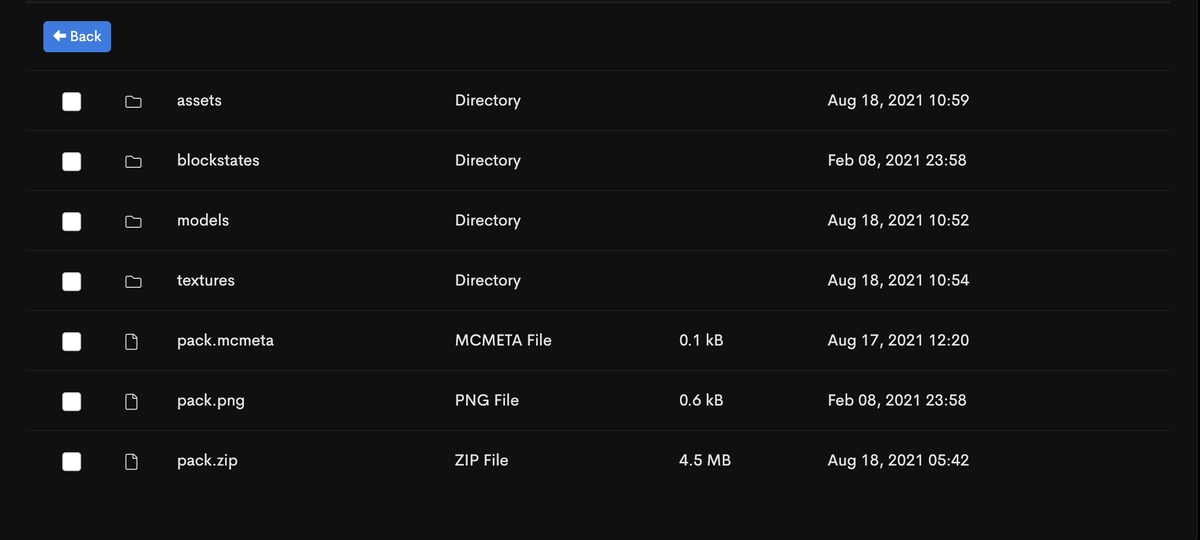Tick the checkbox for assets directory
This screenshot has width=1200, height=540.
pyautogui.click(x=72, y=101)
